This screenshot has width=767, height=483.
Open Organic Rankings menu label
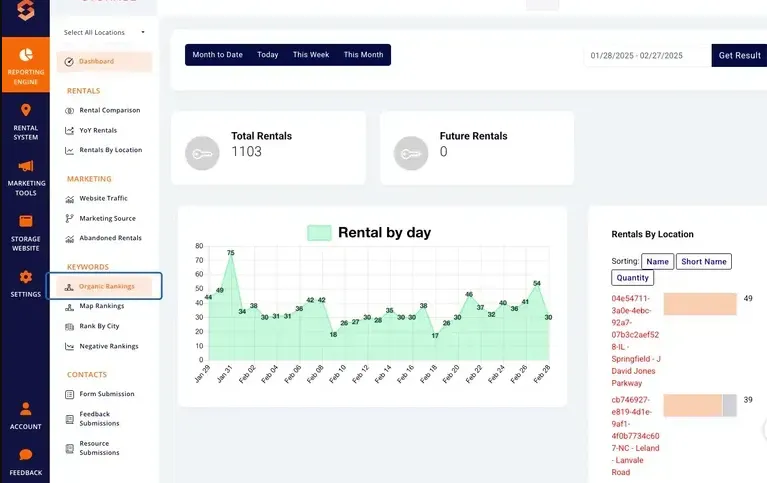click(x=107, y=286)
